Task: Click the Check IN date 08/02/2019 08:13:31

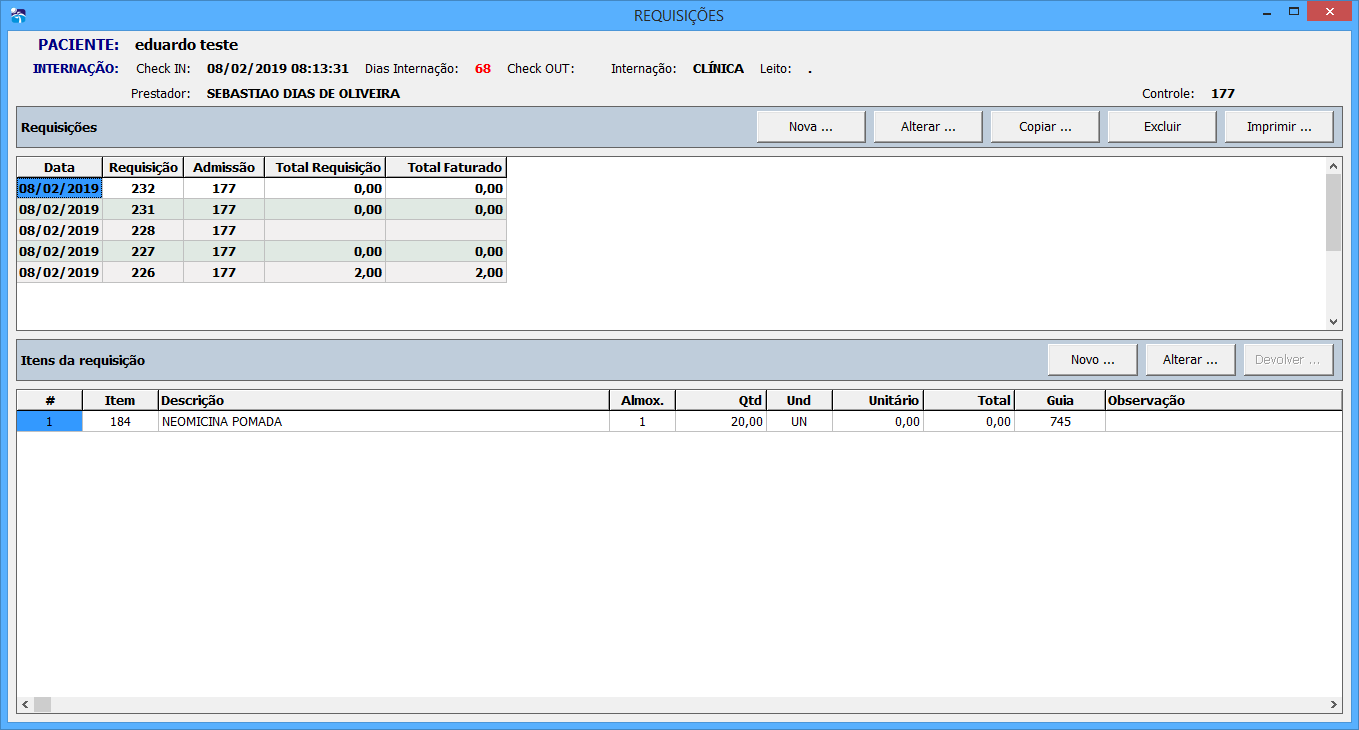Action: click(278, 69)
